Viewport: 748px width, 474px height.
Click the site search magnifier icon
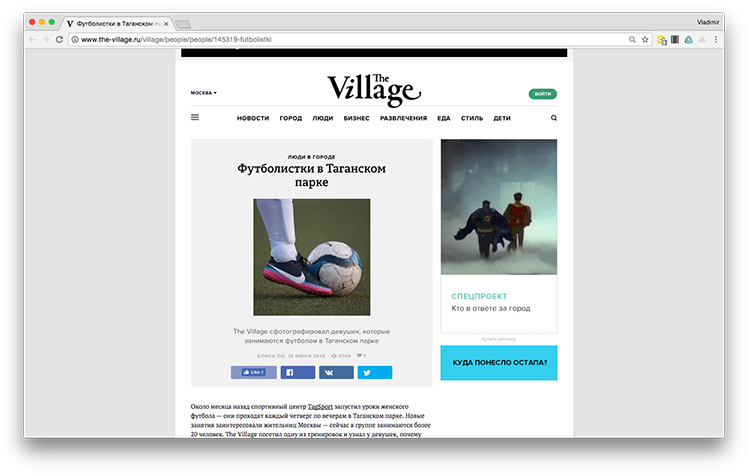554,118
